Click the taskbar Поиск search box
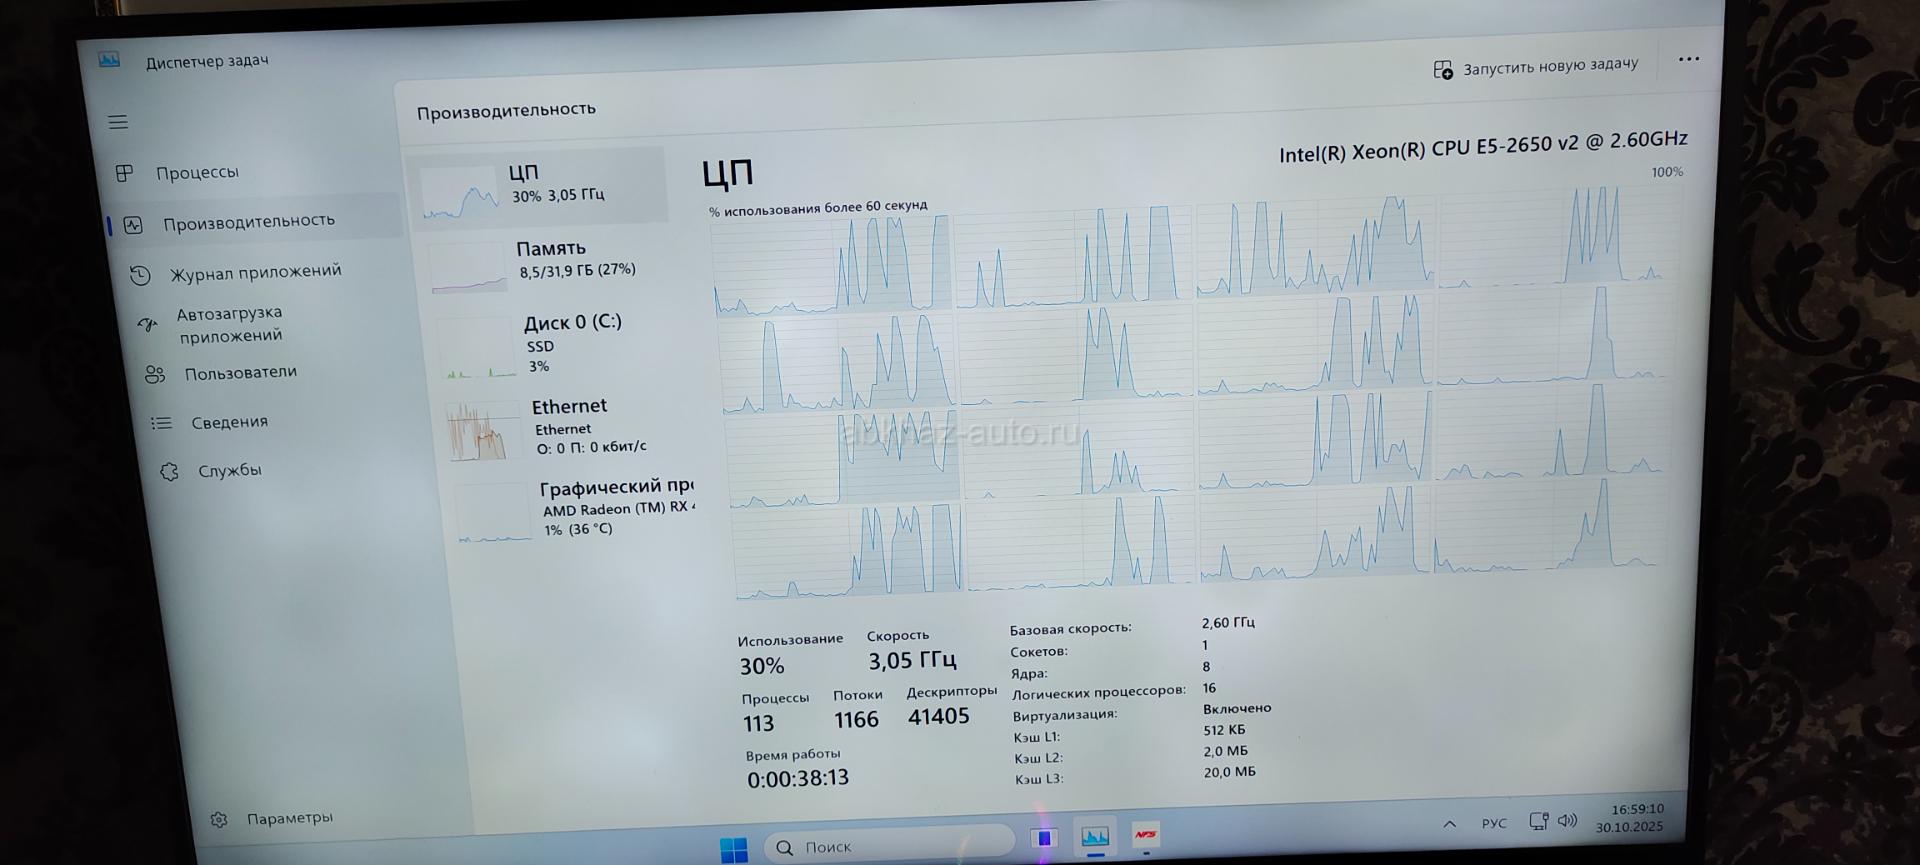Image resolution: width=1920 pixels, height=865 pixels. coord(890,847)
